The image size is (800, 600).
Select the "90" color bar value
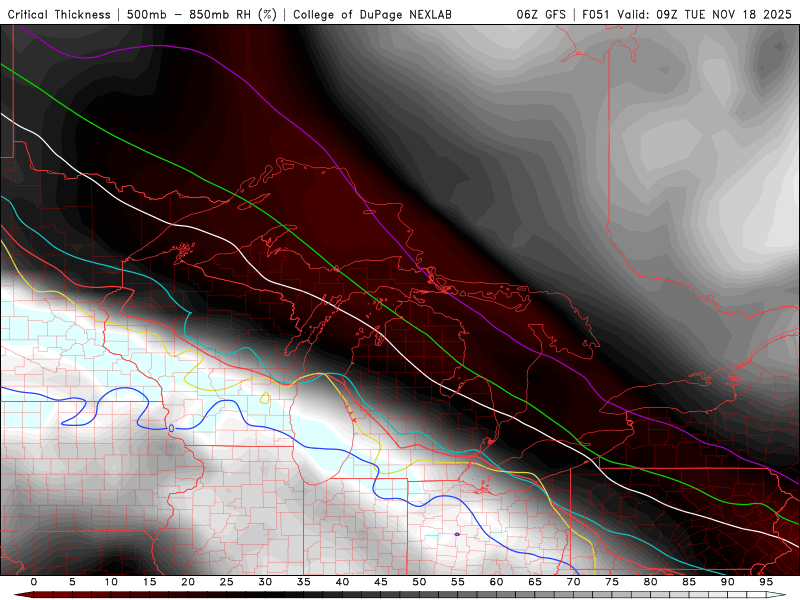[727, 582]
